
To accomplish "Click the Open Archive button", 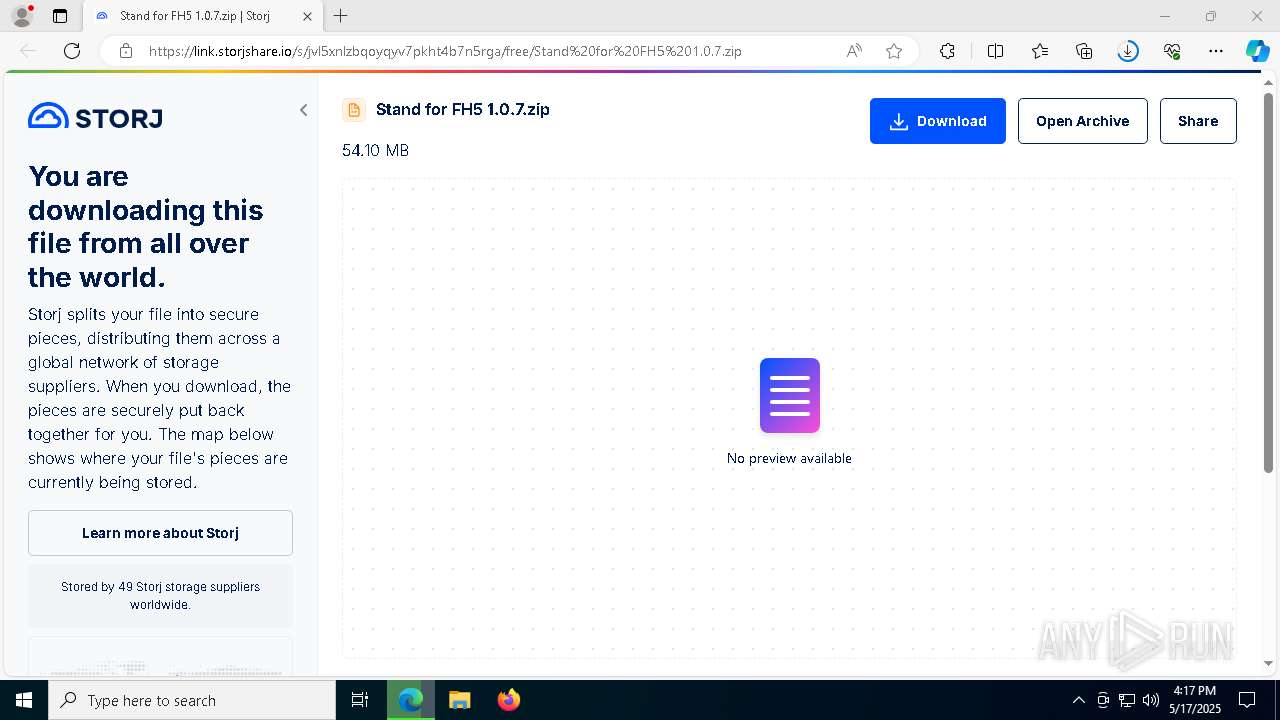I will tap(1082, 121).
